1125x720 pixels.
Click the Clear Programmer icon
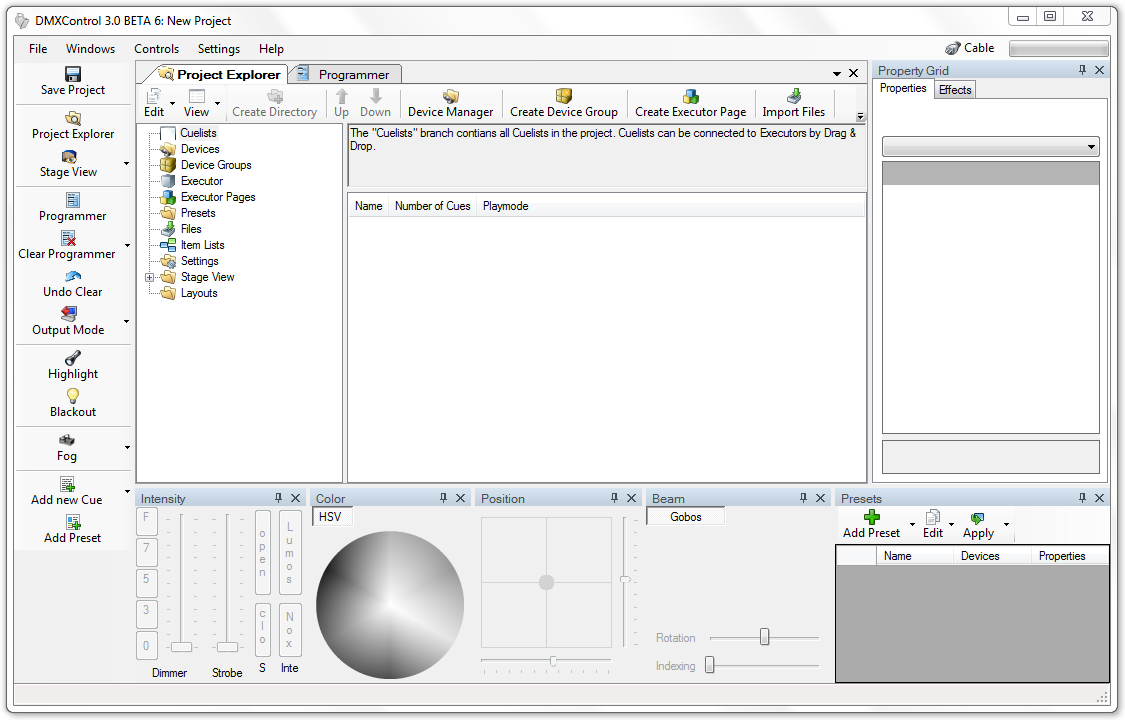68,238
